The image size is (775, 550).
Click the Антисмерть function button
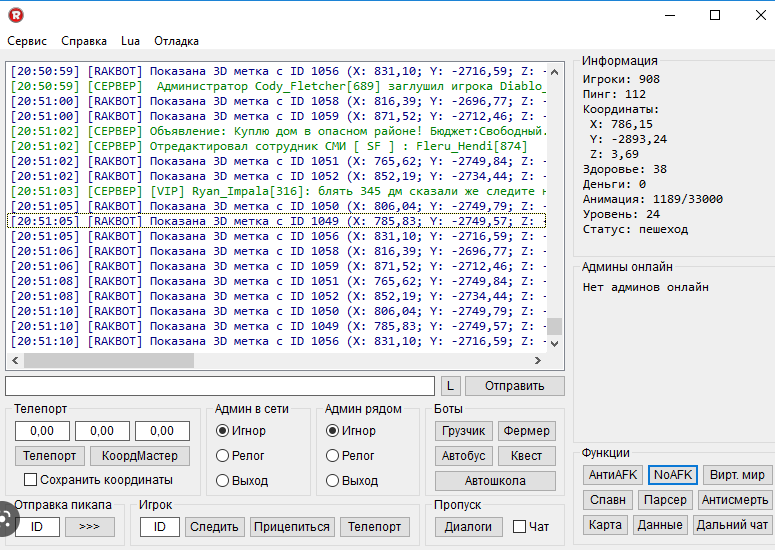[x=734, y=499]
